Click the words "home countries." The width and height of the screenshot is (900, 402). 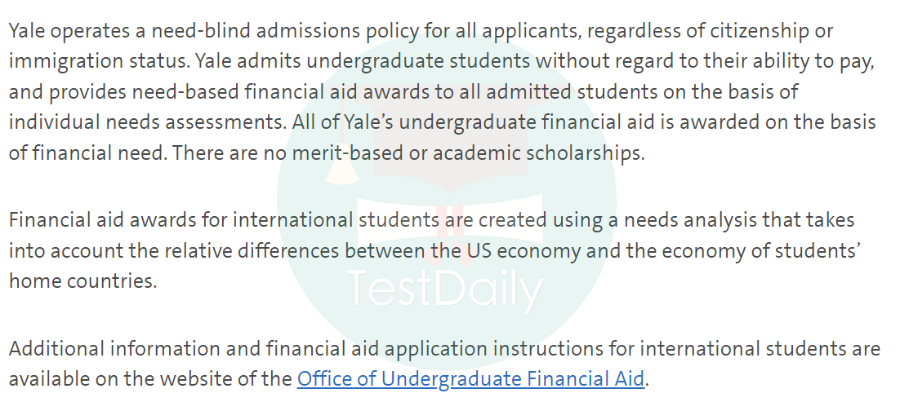(83, 281)
